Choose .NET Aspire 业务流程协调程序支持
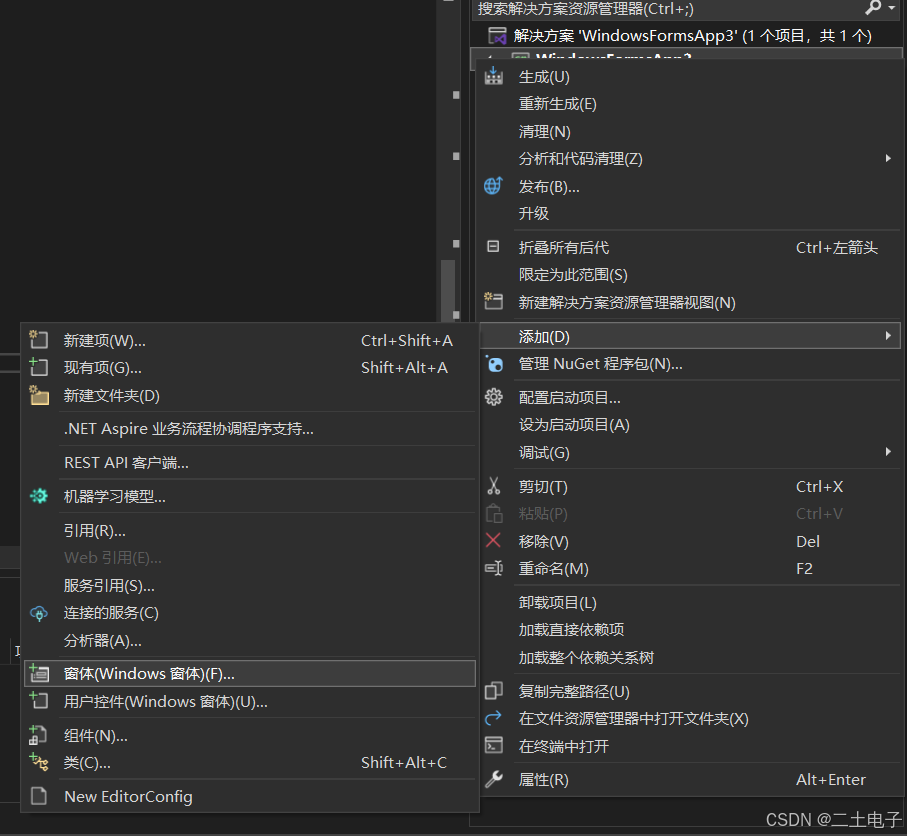 pyautogui.click(x=250, y=429)
